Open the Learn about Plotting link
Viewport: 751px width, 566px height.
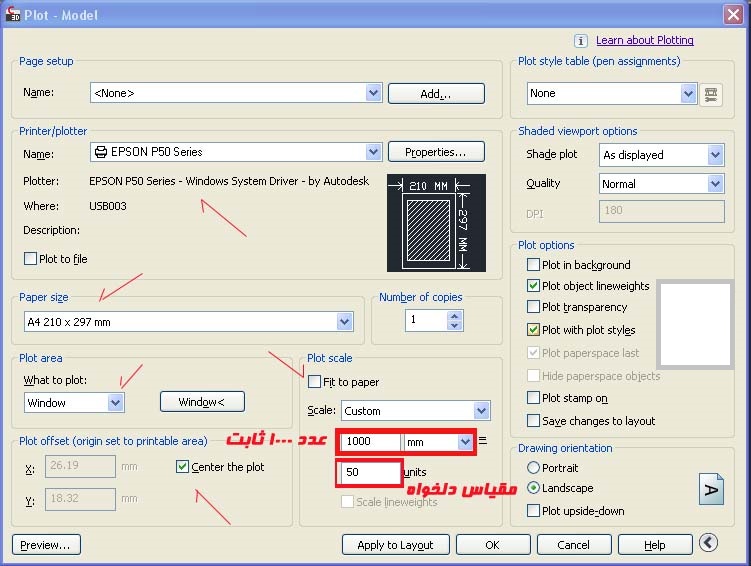click(x=644, y=41)
